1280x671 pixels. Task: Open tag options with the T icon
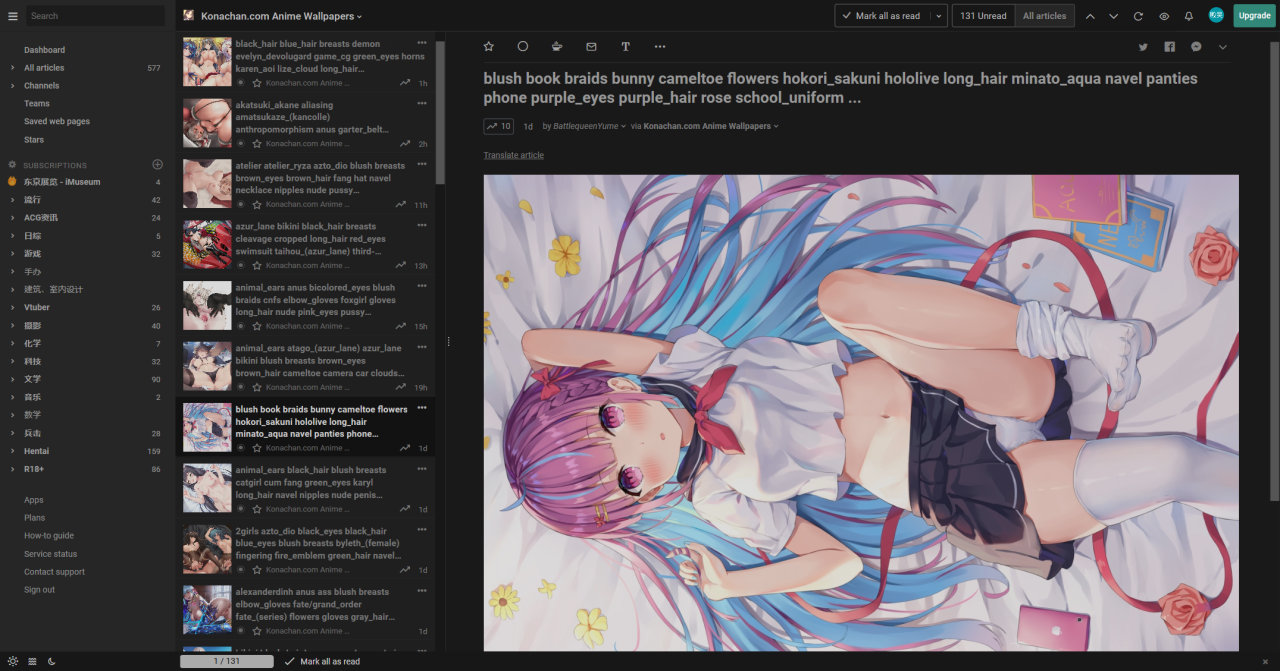(x=625, y=46)
